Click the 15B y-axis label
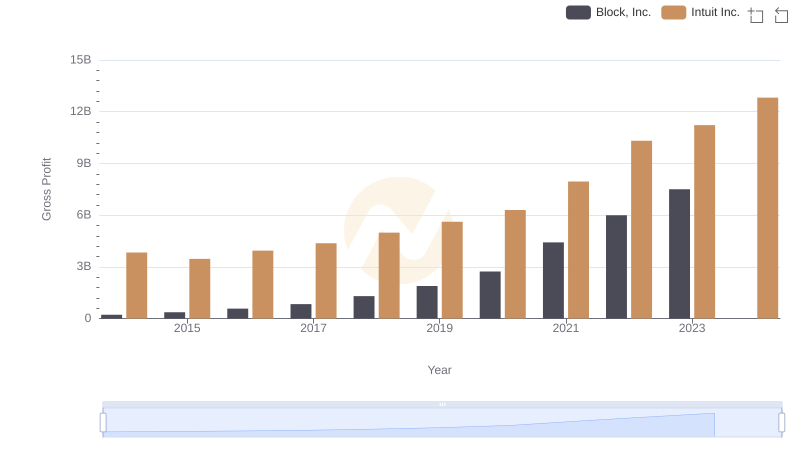This screenshot has width=800, height=461. point(81,60)
